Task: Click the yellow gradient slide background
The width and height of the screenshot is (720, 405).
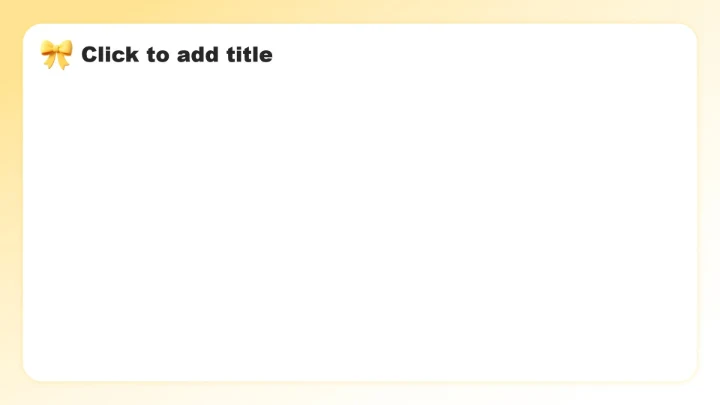Action: click(x=9, y=200)
